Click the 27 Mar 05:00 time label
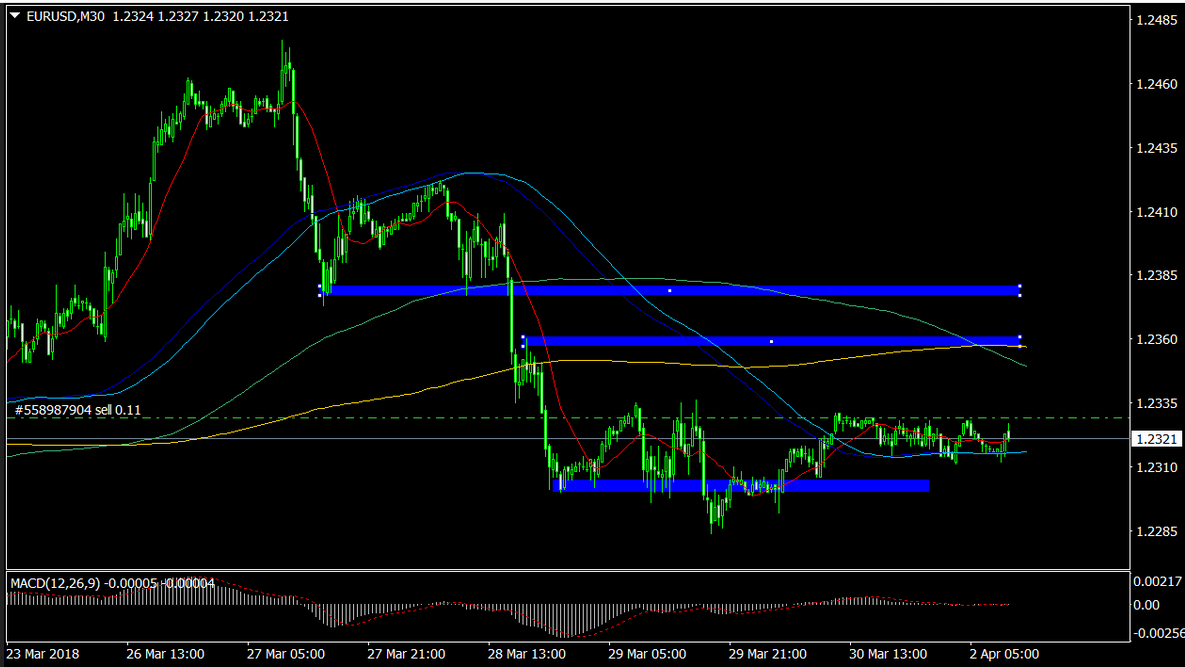The height and width of the screenshot is (667, 1185). [285, 654]
